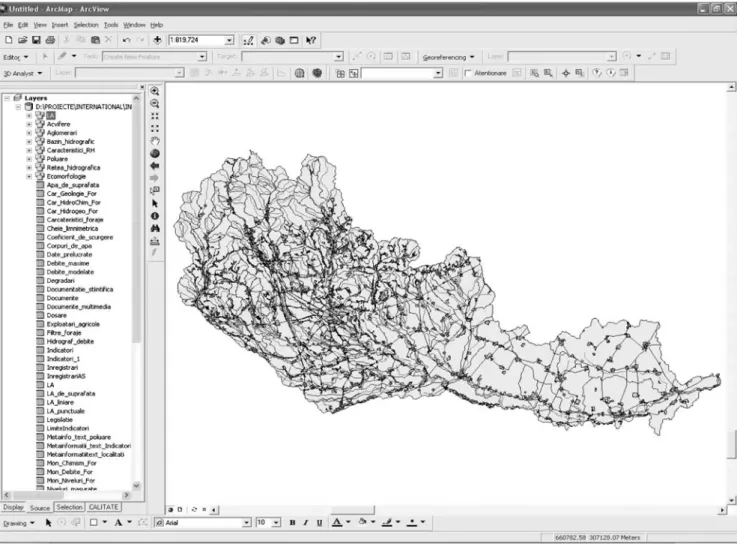Open the Find binoculars tool
The height and width of the screenshot is (544, 737).
155,229
